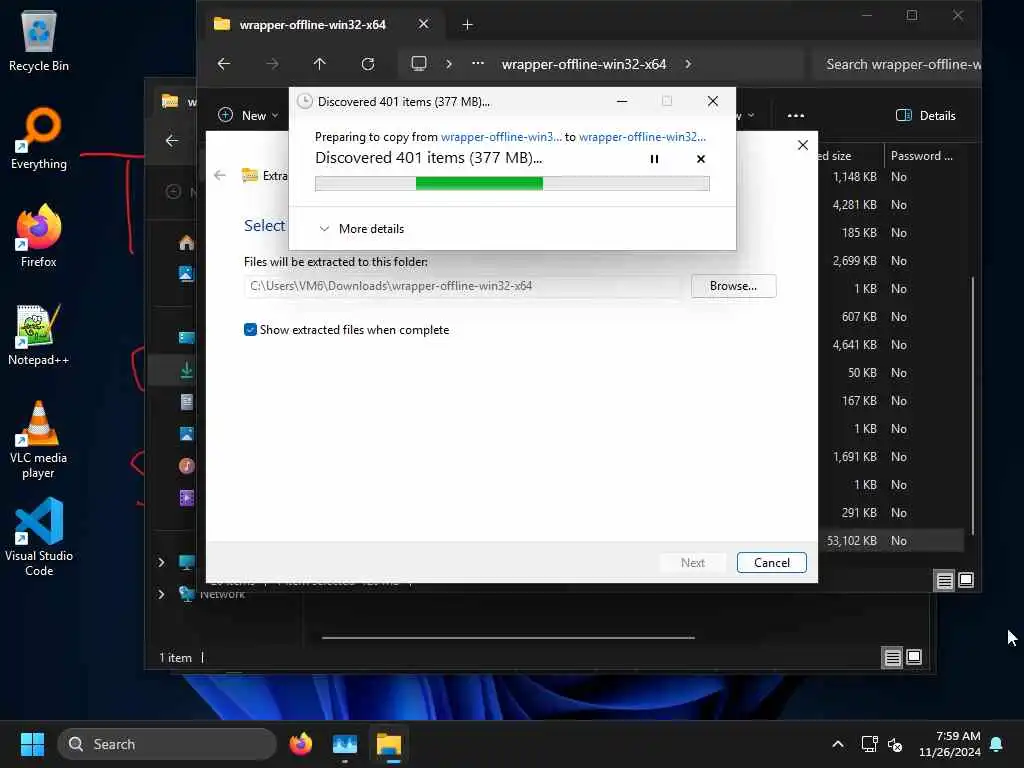Image resolution: width=1024 pixels, height=768 pixels.
Task: Open the Photos-like app on taskbar
Action: pyautogui.click(x=345, y=744)
